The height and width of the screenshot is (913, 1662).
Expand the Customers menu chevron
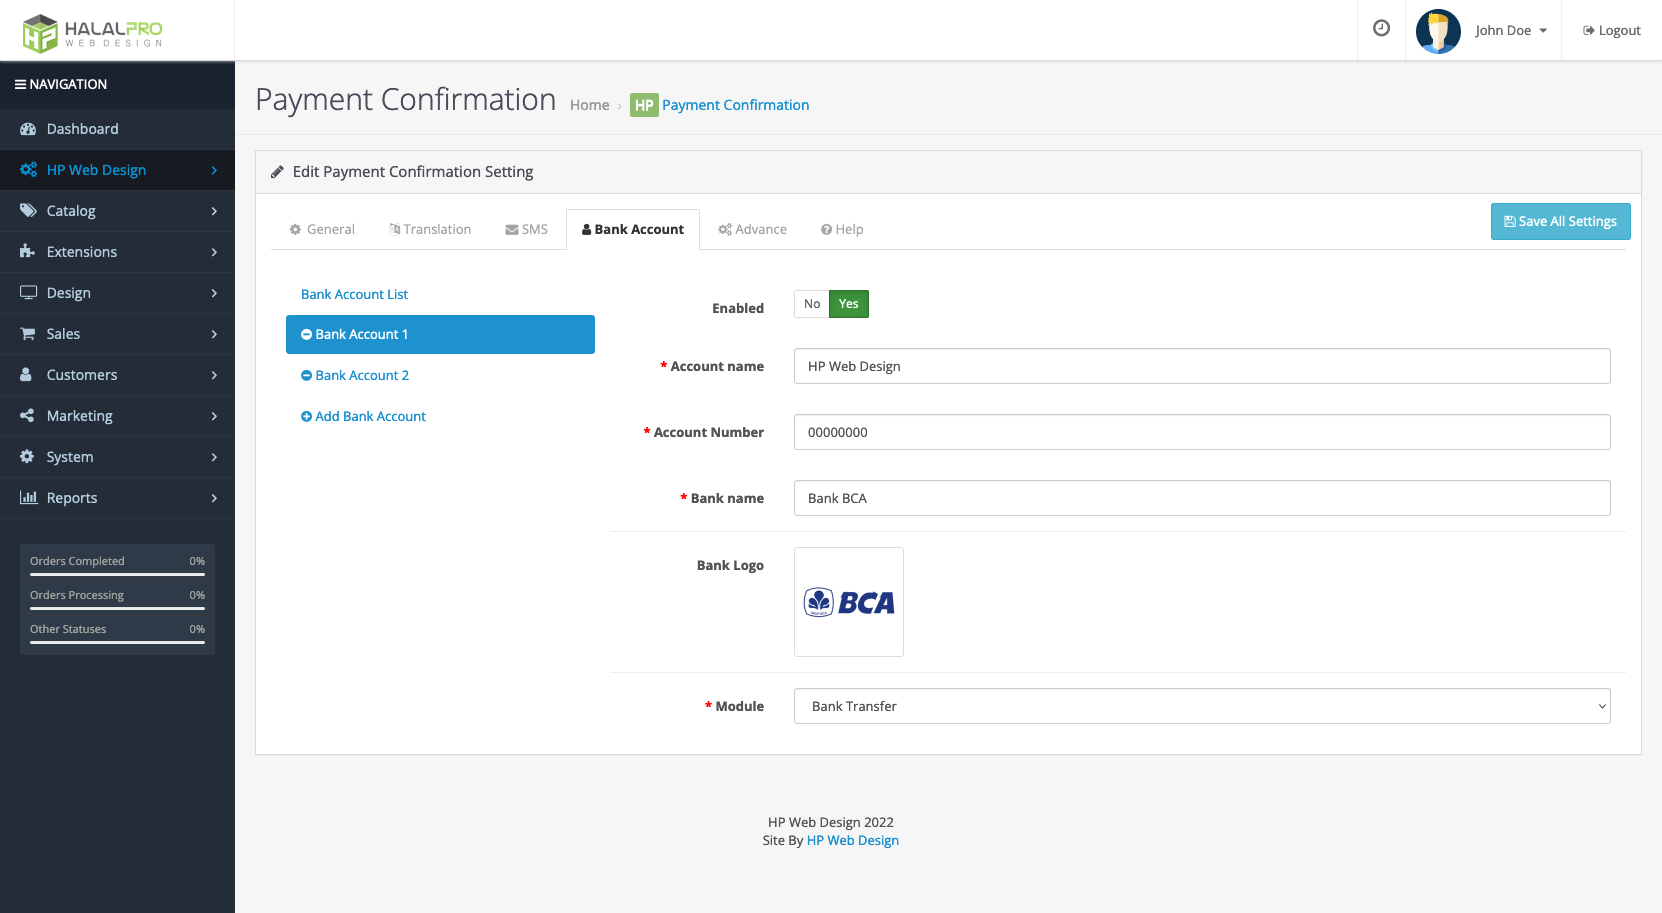coord(214,375)
